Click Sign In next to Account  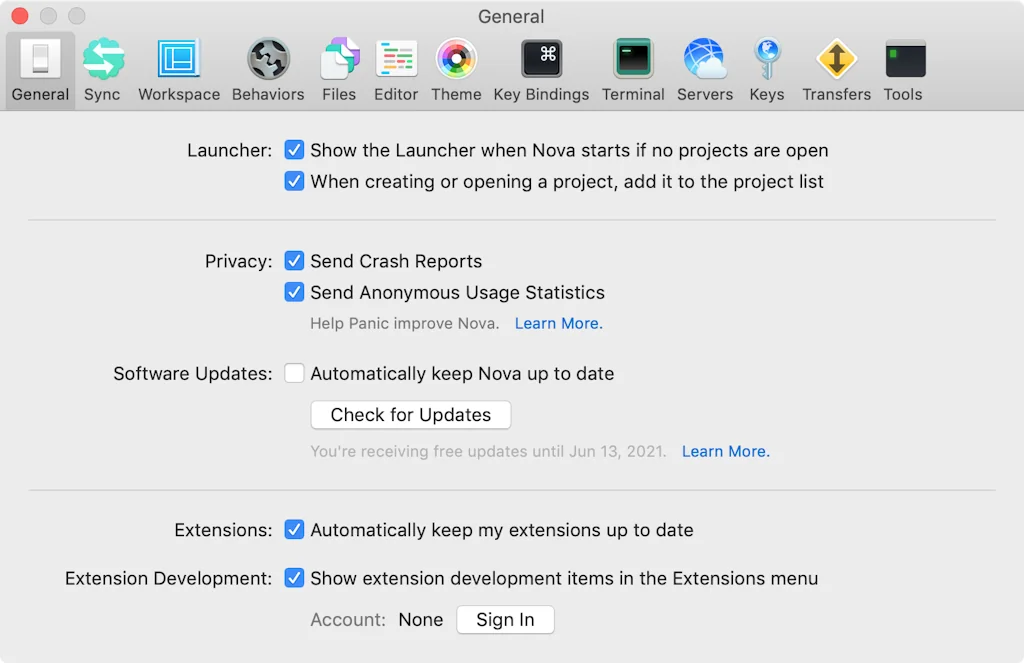click(505, 619)
